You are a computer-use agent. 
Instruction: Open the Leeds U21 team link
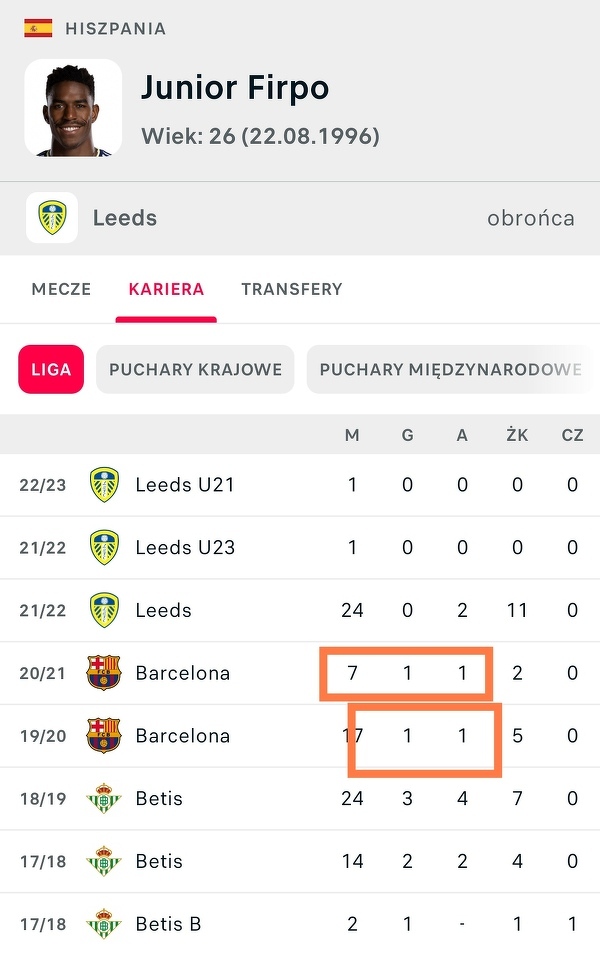[185, 485]
